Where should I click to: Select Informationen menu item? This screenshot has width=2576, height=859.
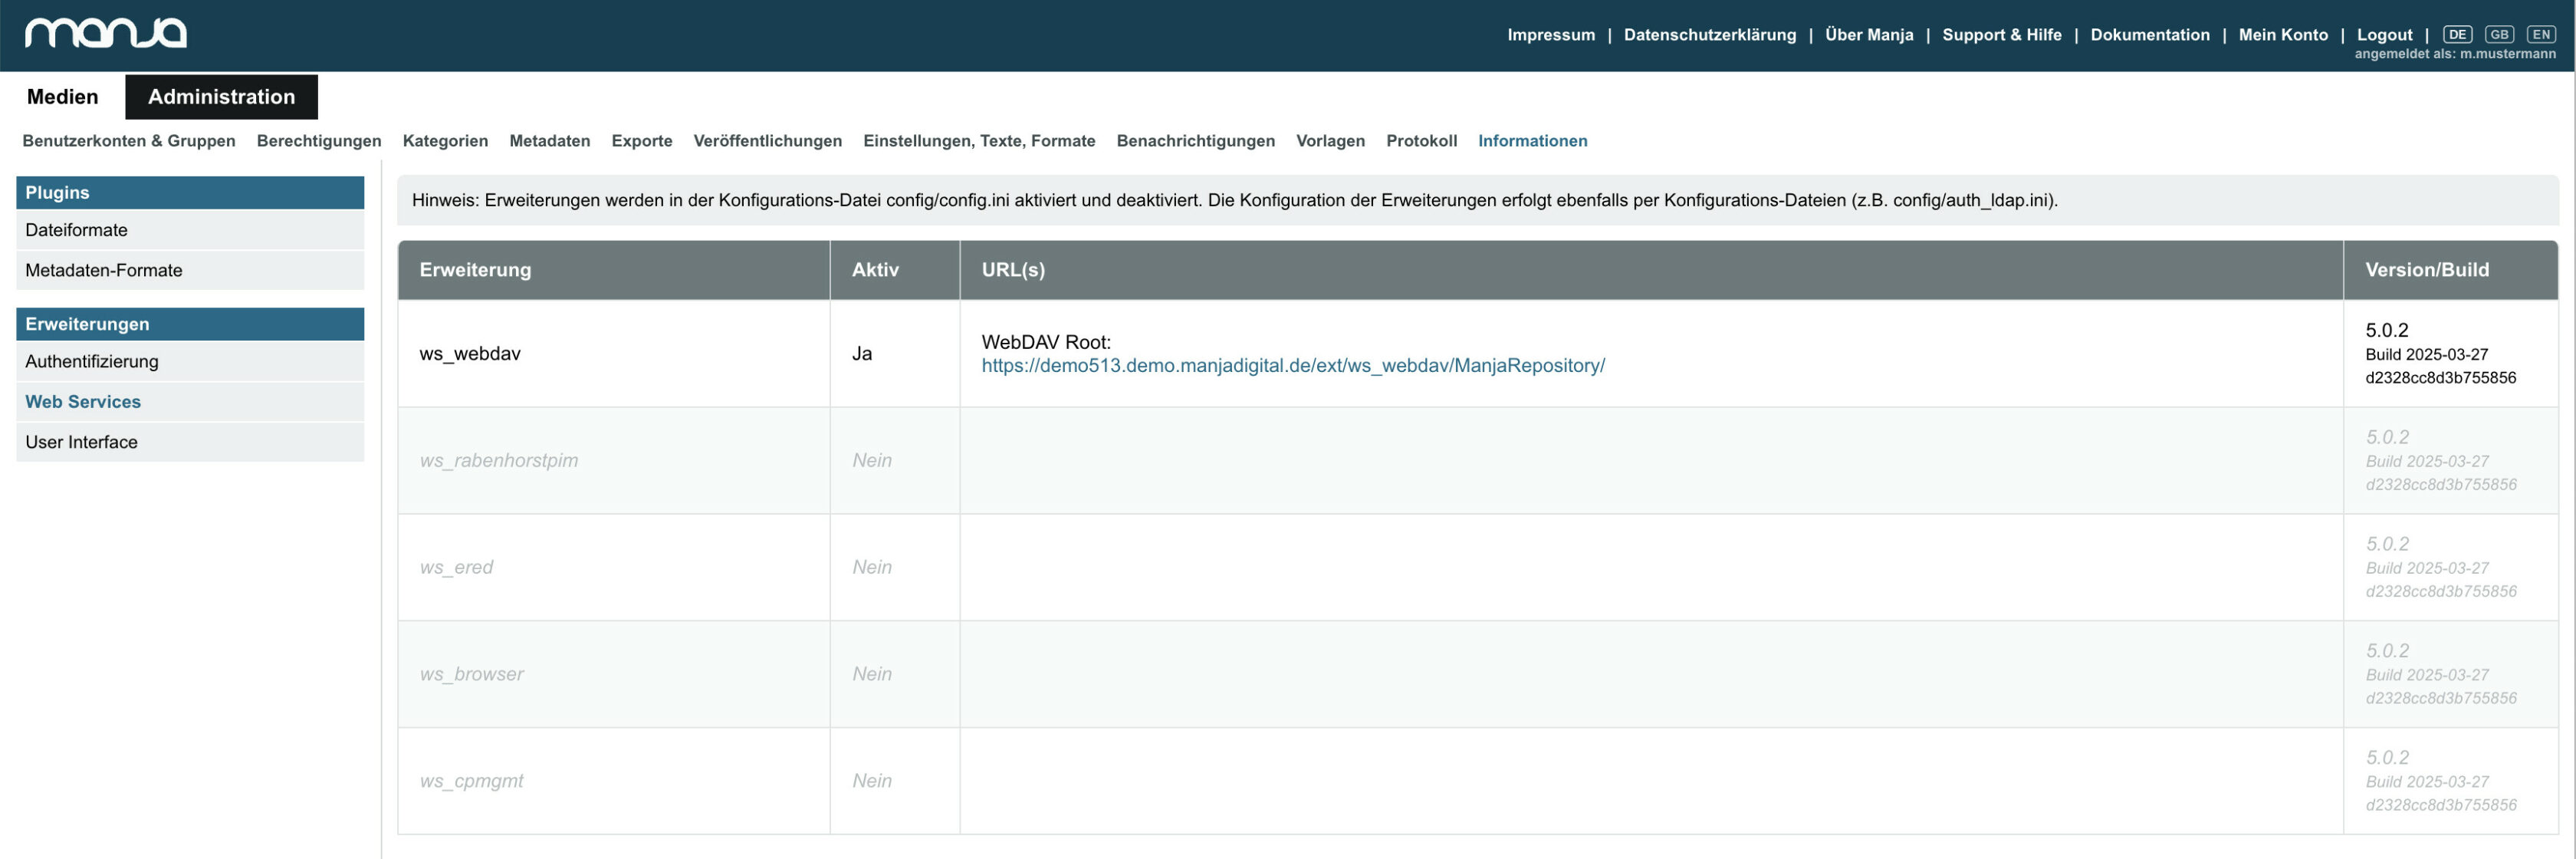[x=1532, y=141]
